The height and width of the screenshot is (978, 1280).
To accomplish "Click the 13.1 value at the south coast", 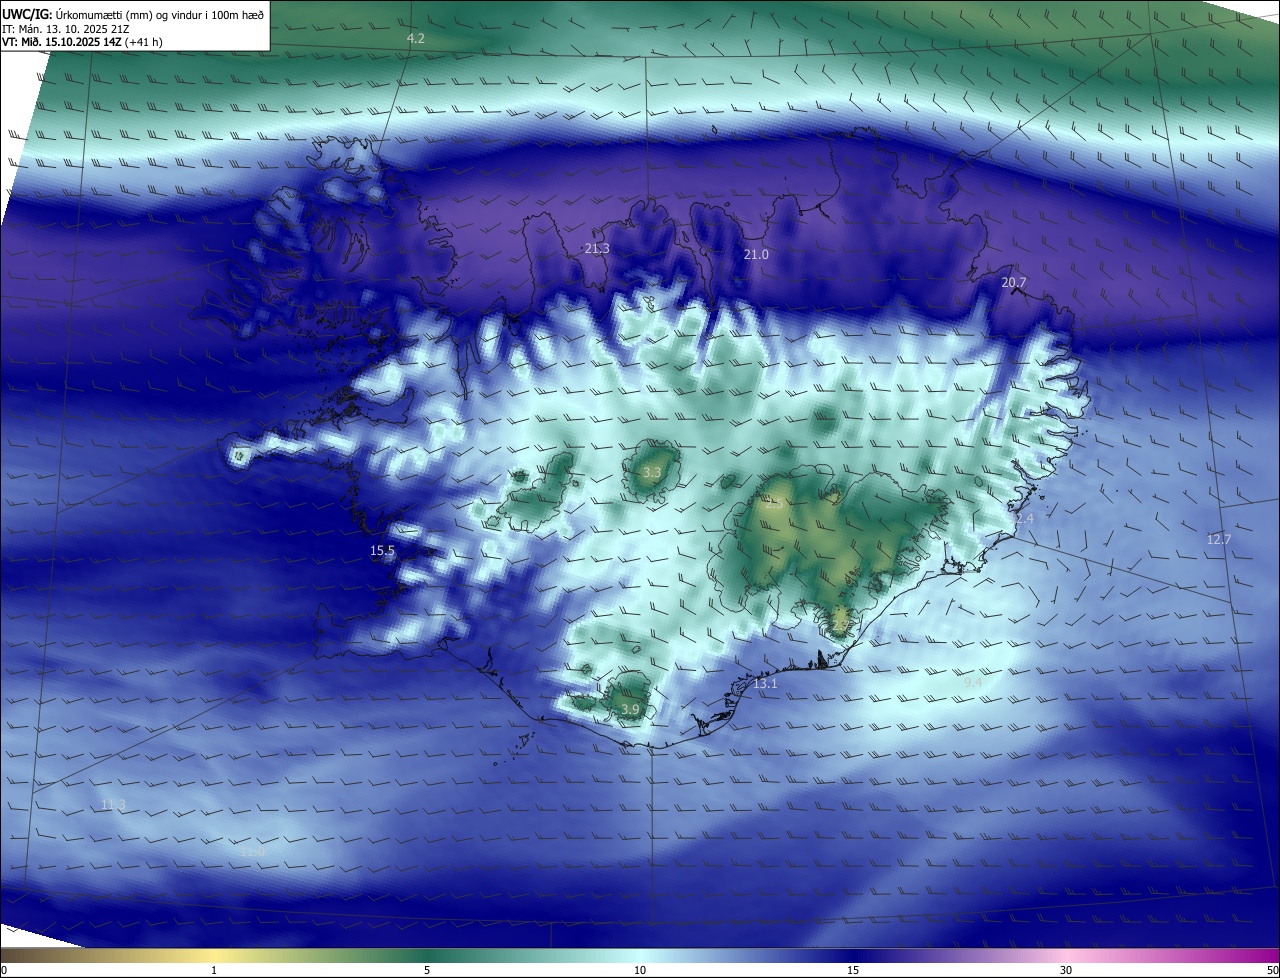I will click(765, 684).
